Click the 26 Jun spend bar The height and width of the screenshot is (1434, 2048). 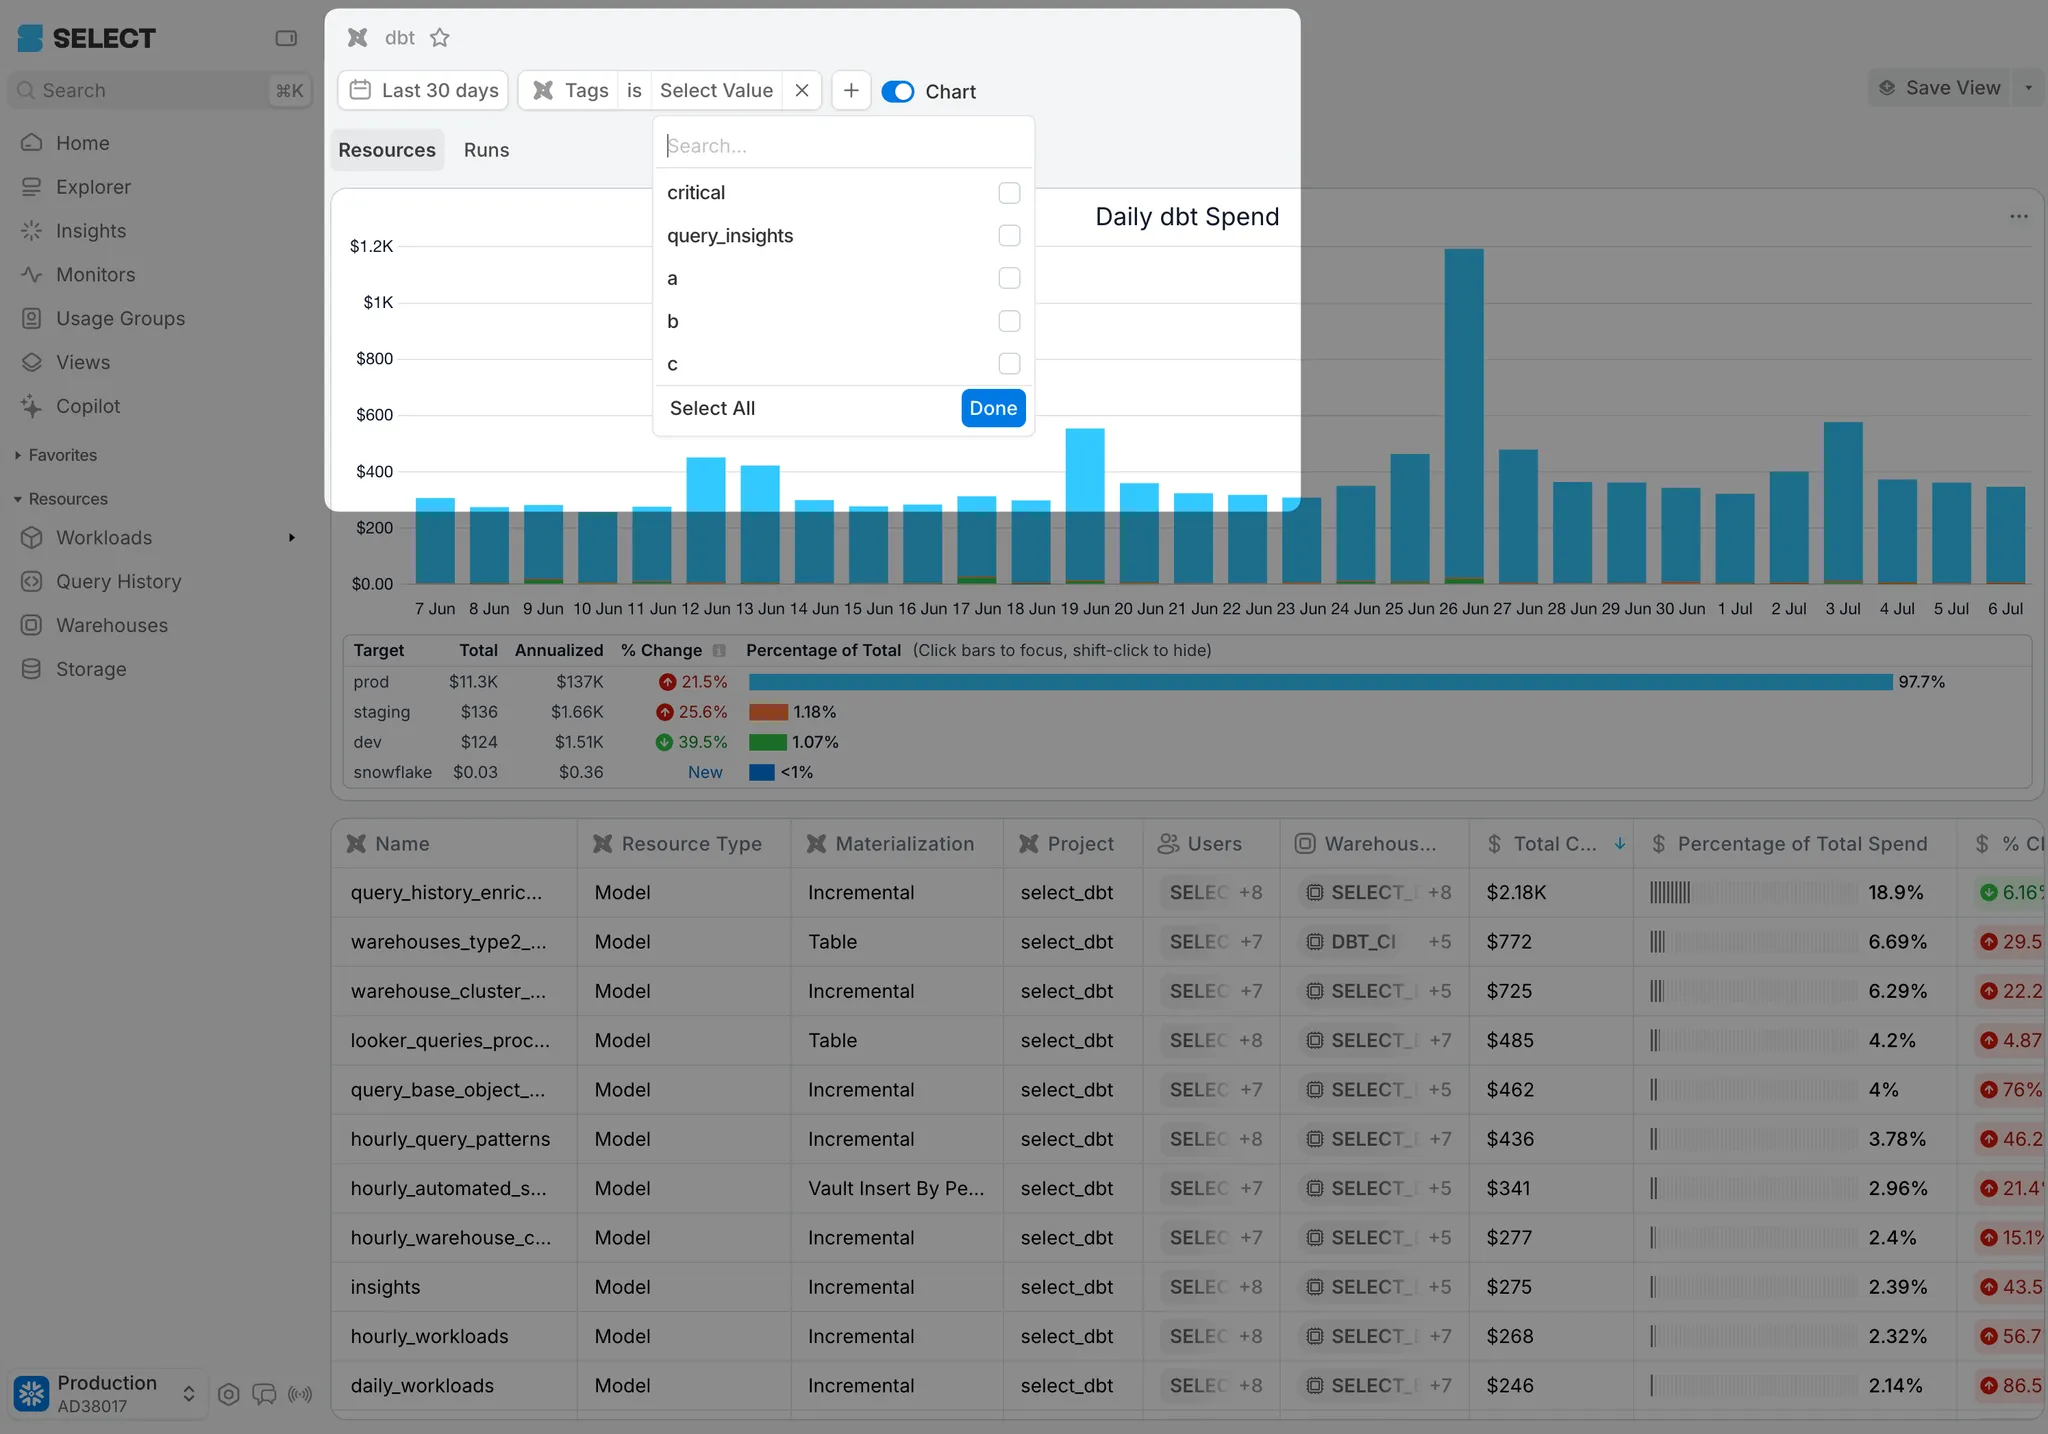pyautogui.click(x=1464, y=416)
